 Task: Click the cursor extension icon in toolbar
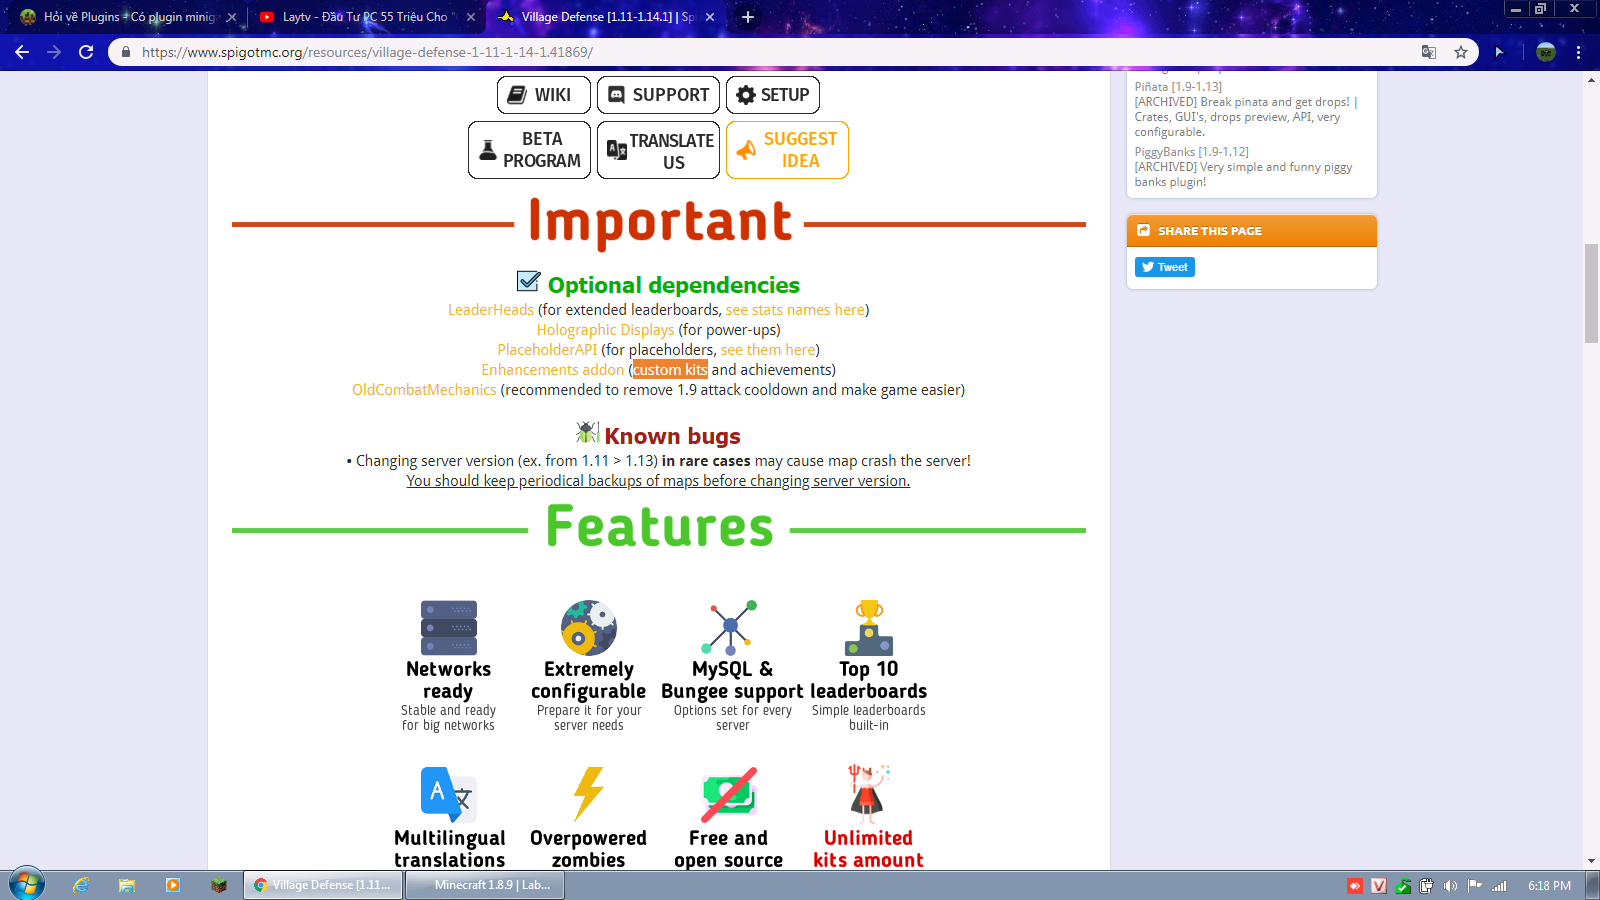pos(1499,52)
